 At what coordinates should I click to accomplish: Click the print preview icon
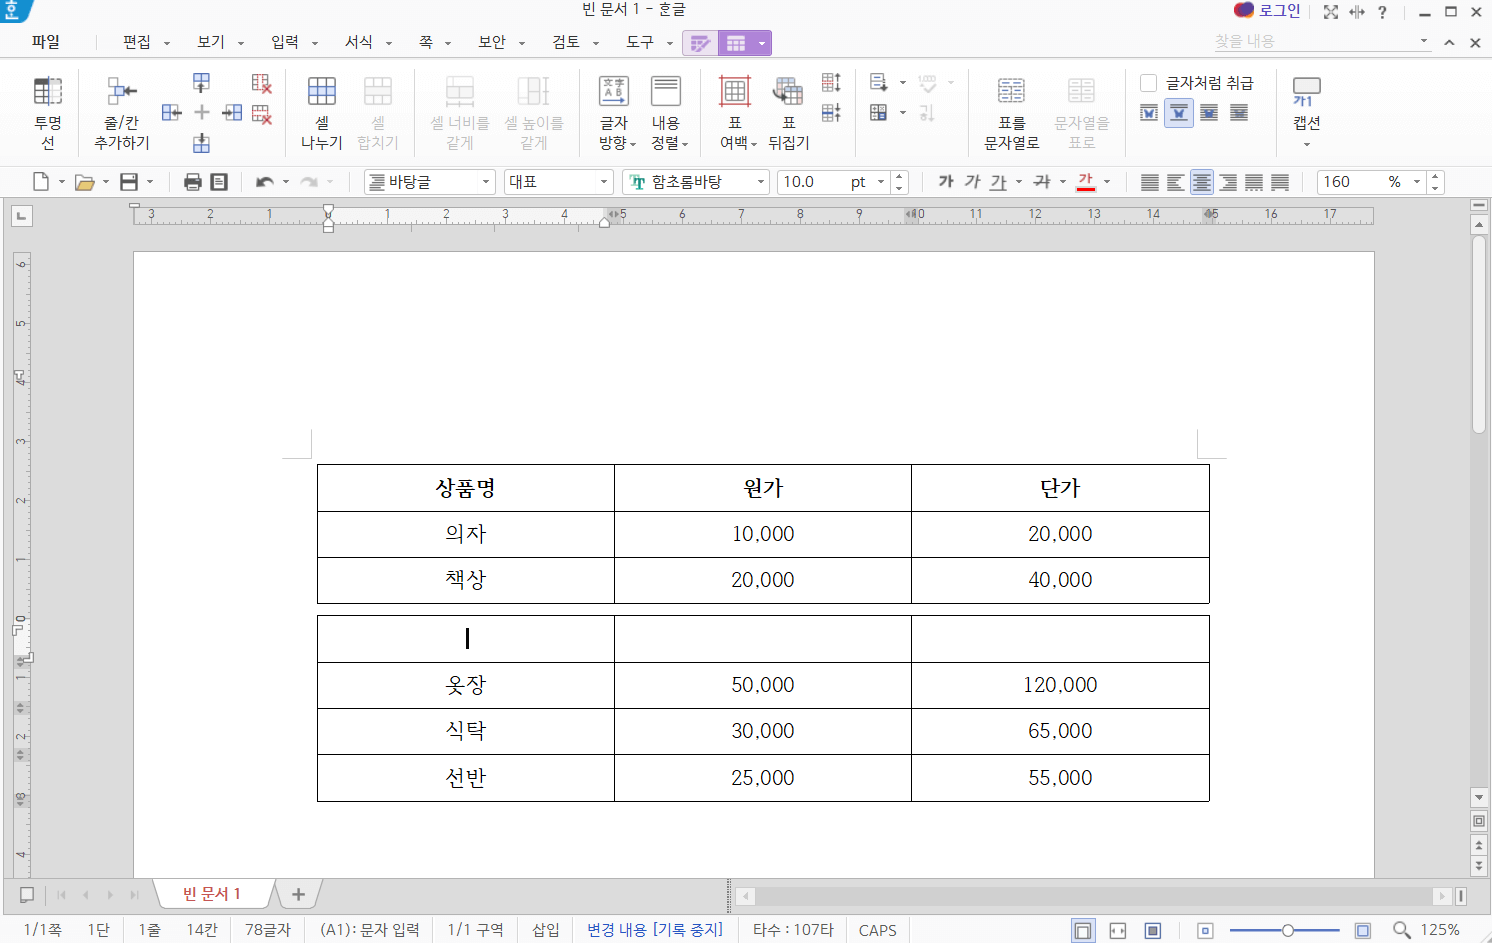coord(219,182)
